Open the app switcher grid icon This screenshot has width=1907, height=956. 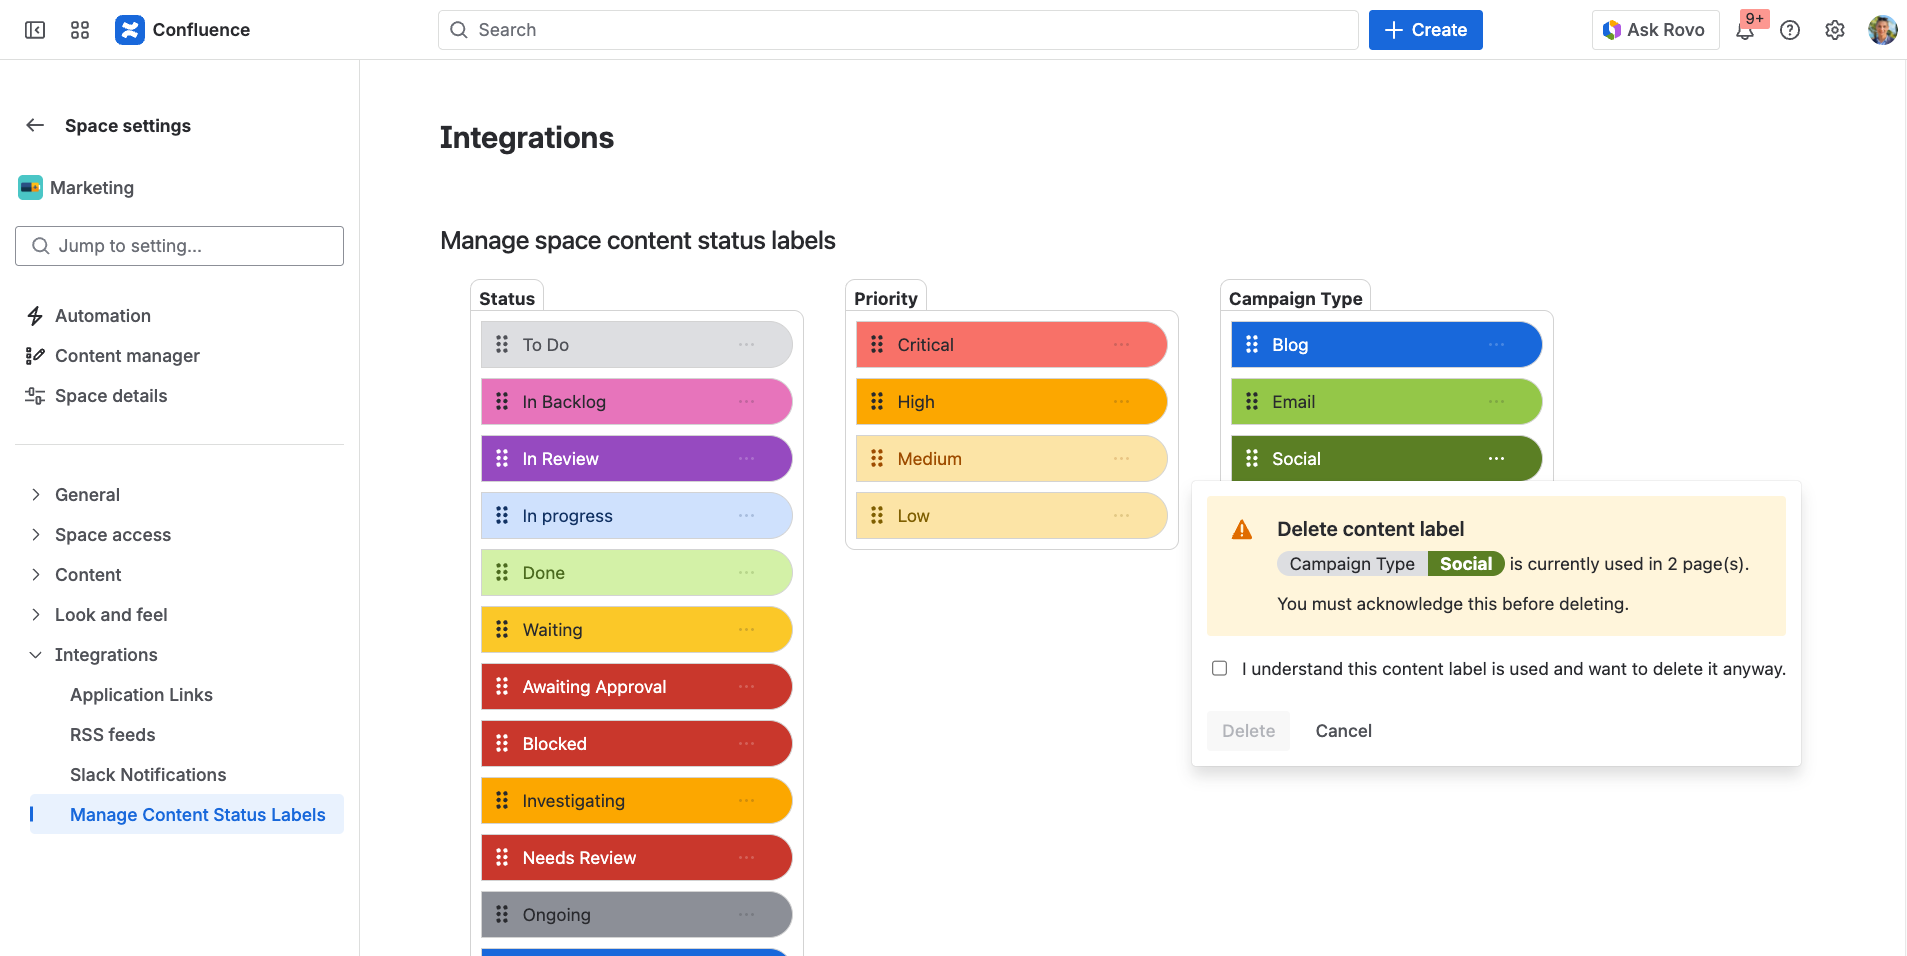[80, 30]
